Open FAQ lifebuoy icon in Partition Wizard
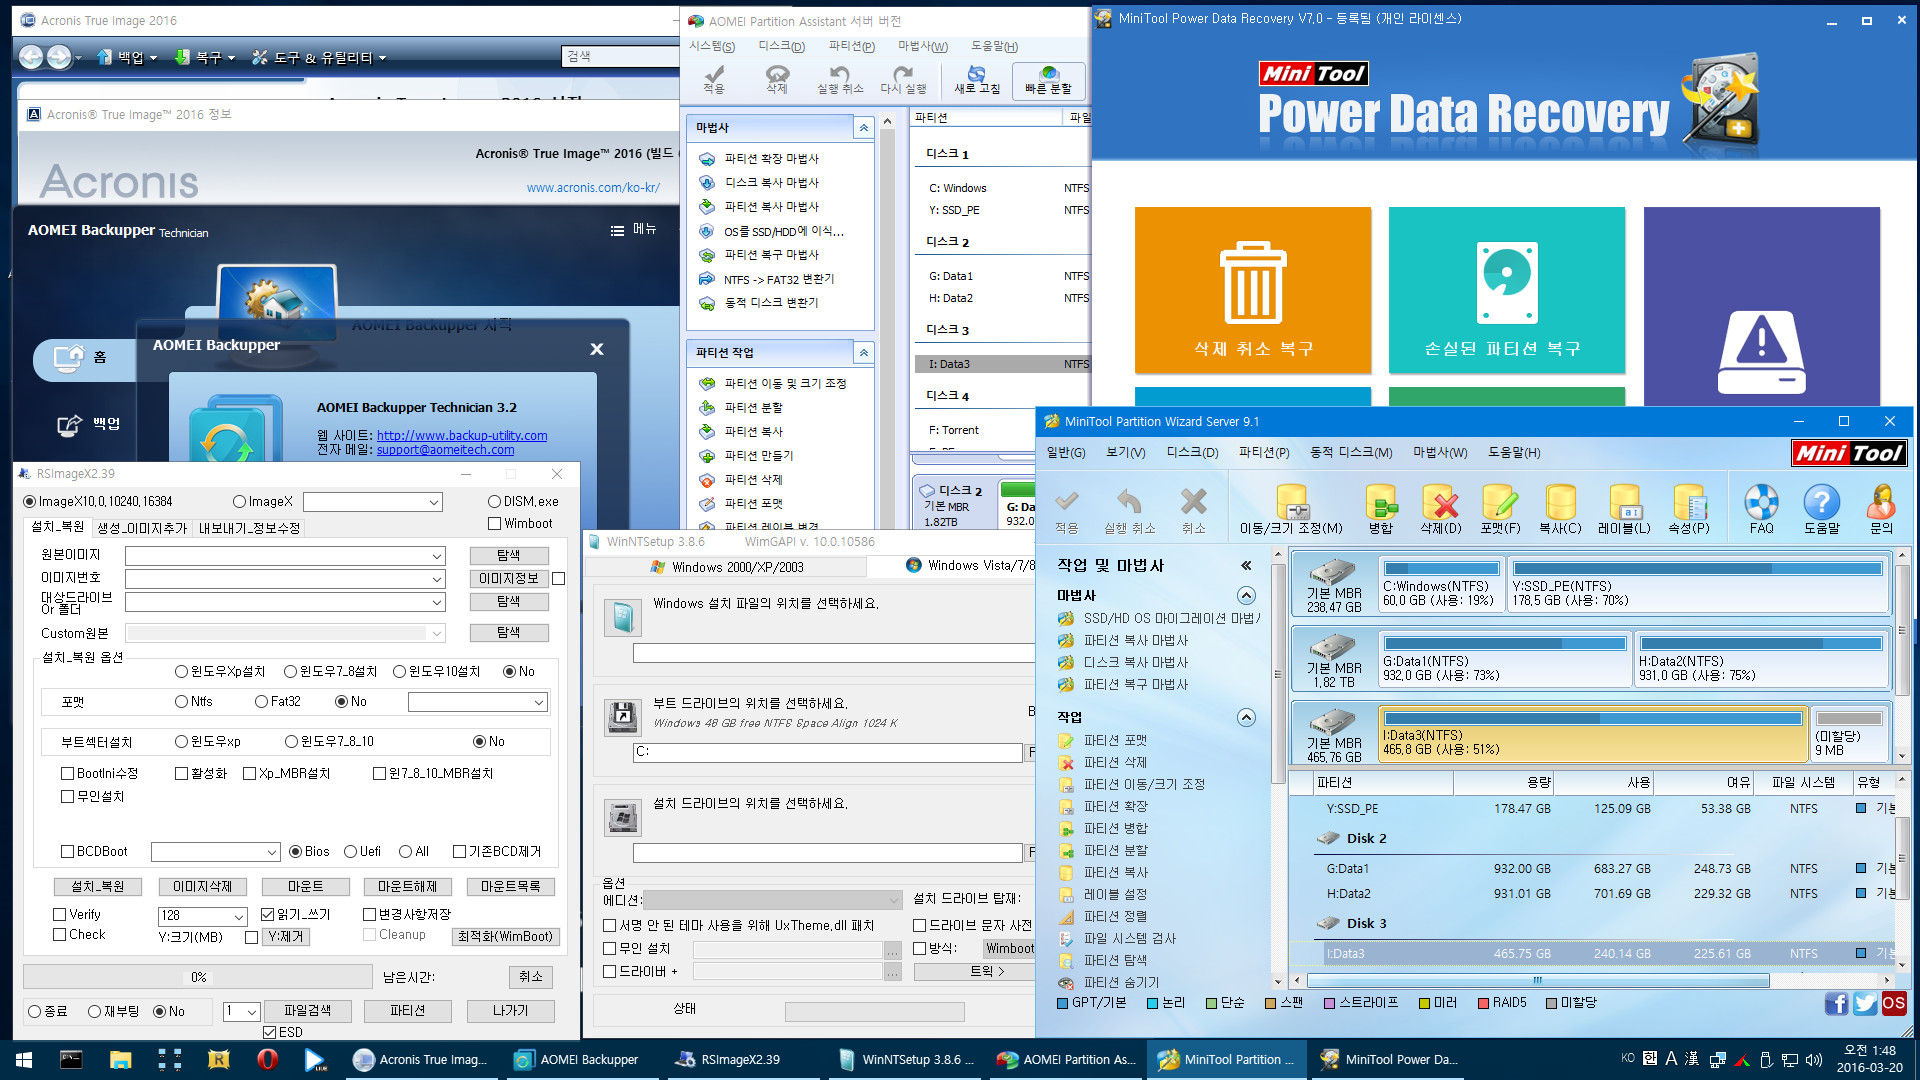Screen dimensions: 1920x1080 1761,510
